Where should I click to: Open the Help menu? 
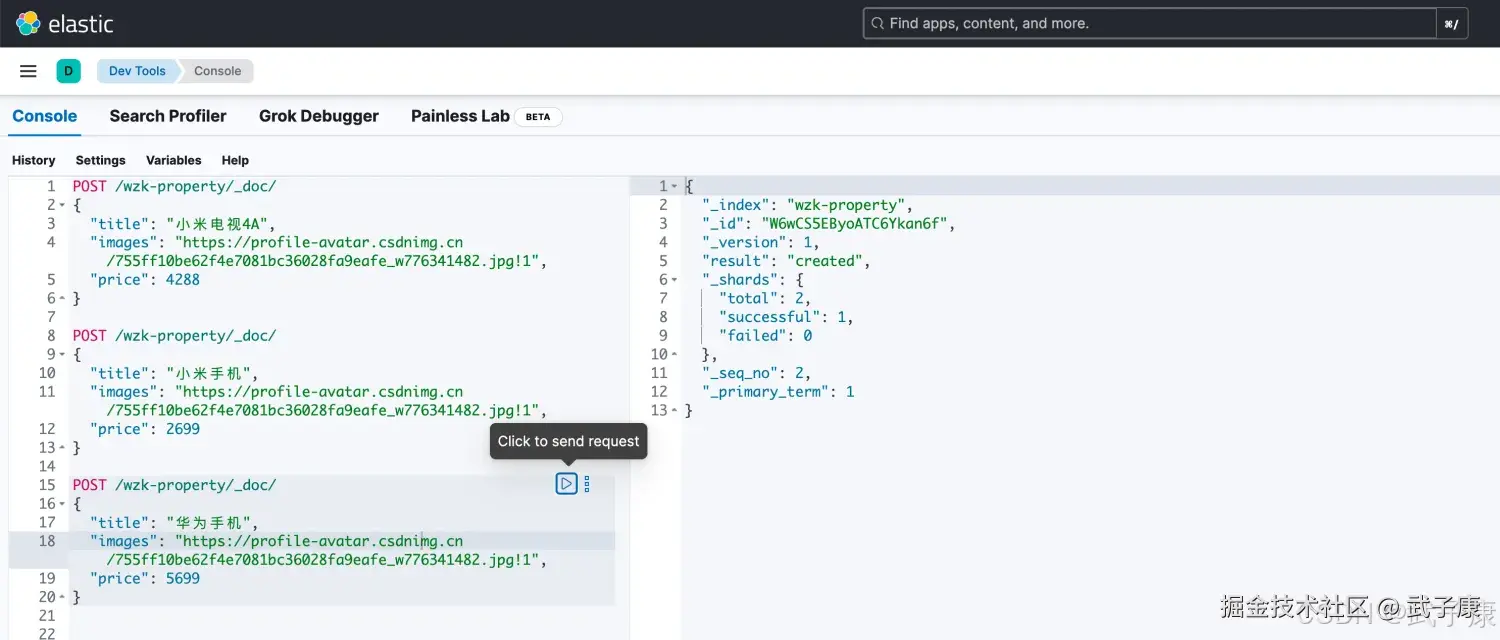coord(235,160)
